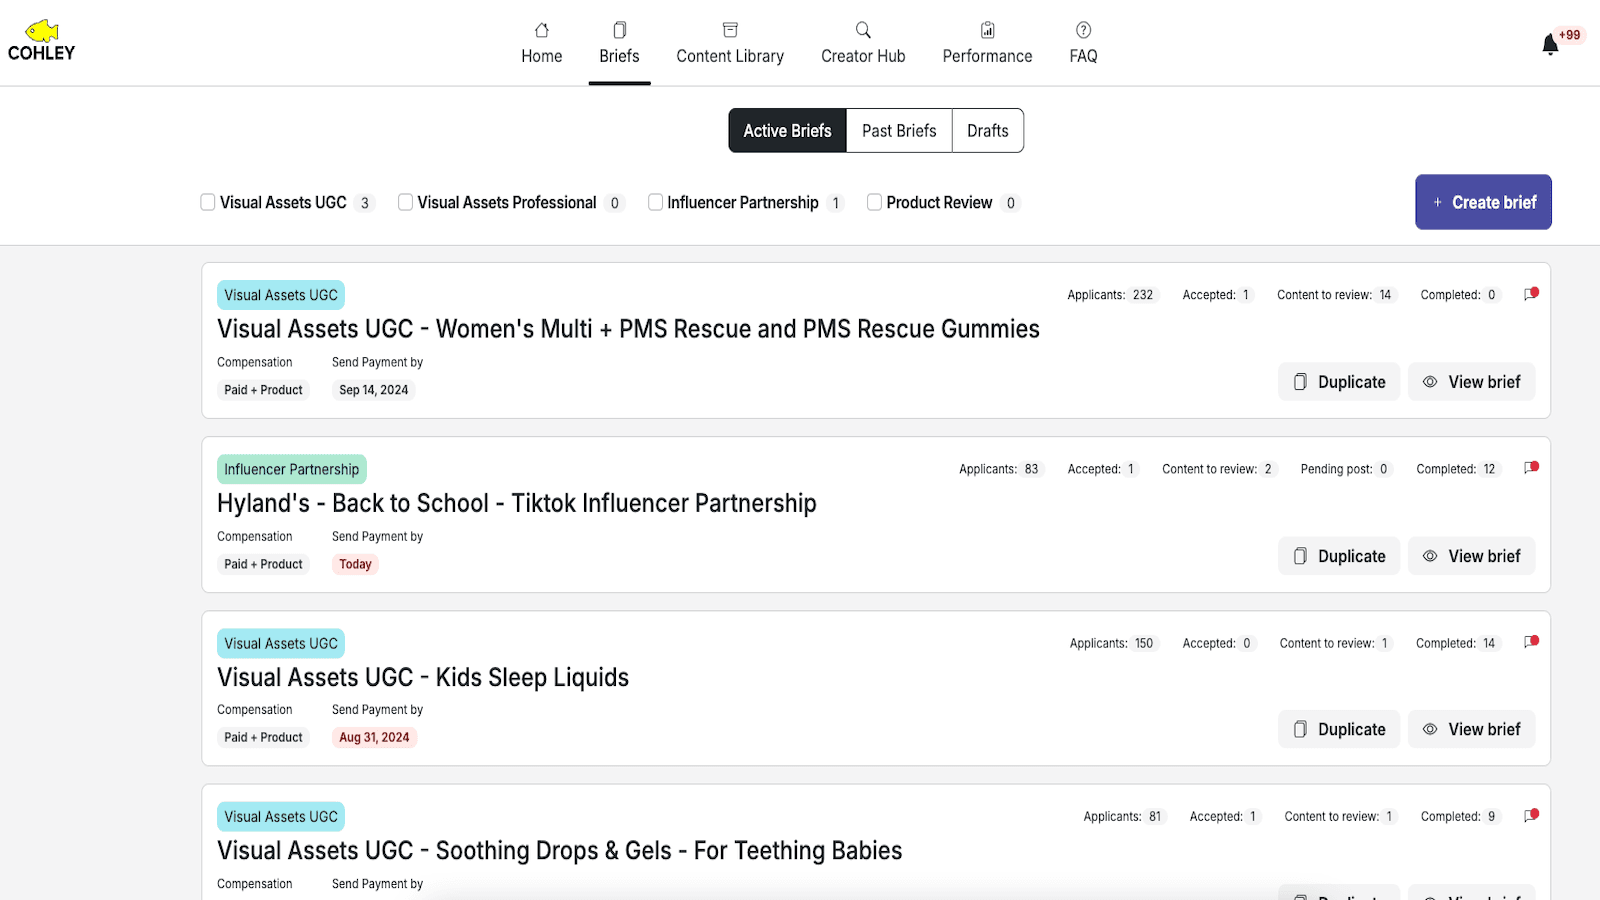View Performance via the chart icon
Screen dimensions: 1600x900
coord(987,30)
